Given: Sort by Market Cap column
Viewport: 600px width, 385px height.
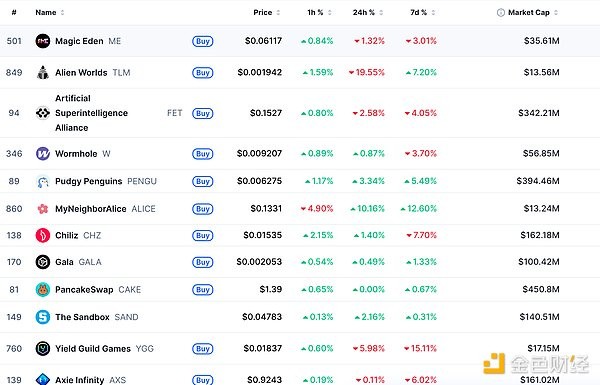Looking at the screenshot, I should (x=533, y=13).
